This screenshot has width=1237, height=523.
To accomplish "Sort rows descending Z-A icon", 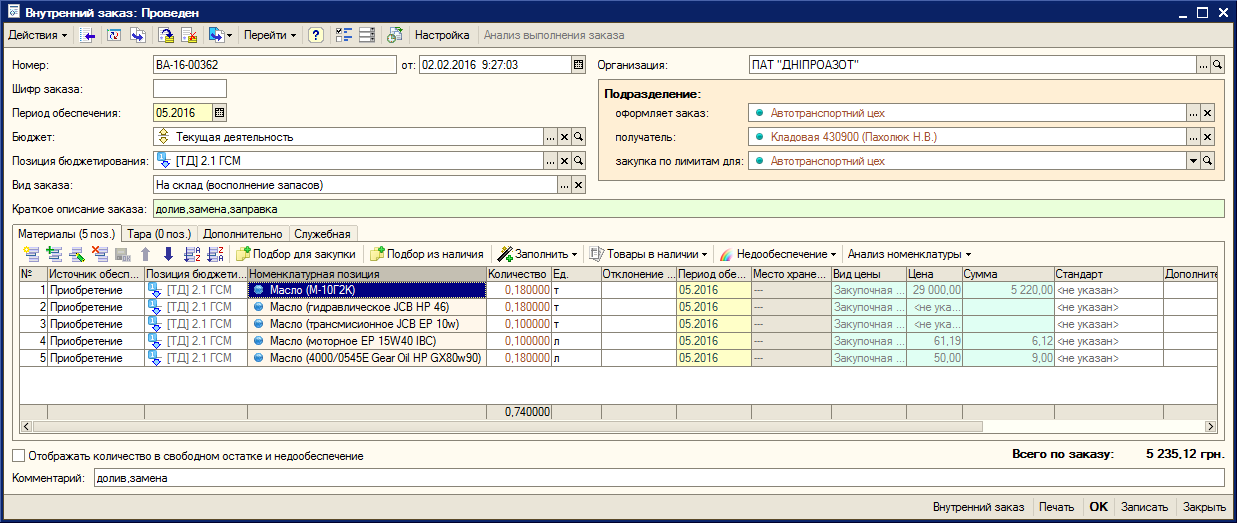I will tap(214, 254).
